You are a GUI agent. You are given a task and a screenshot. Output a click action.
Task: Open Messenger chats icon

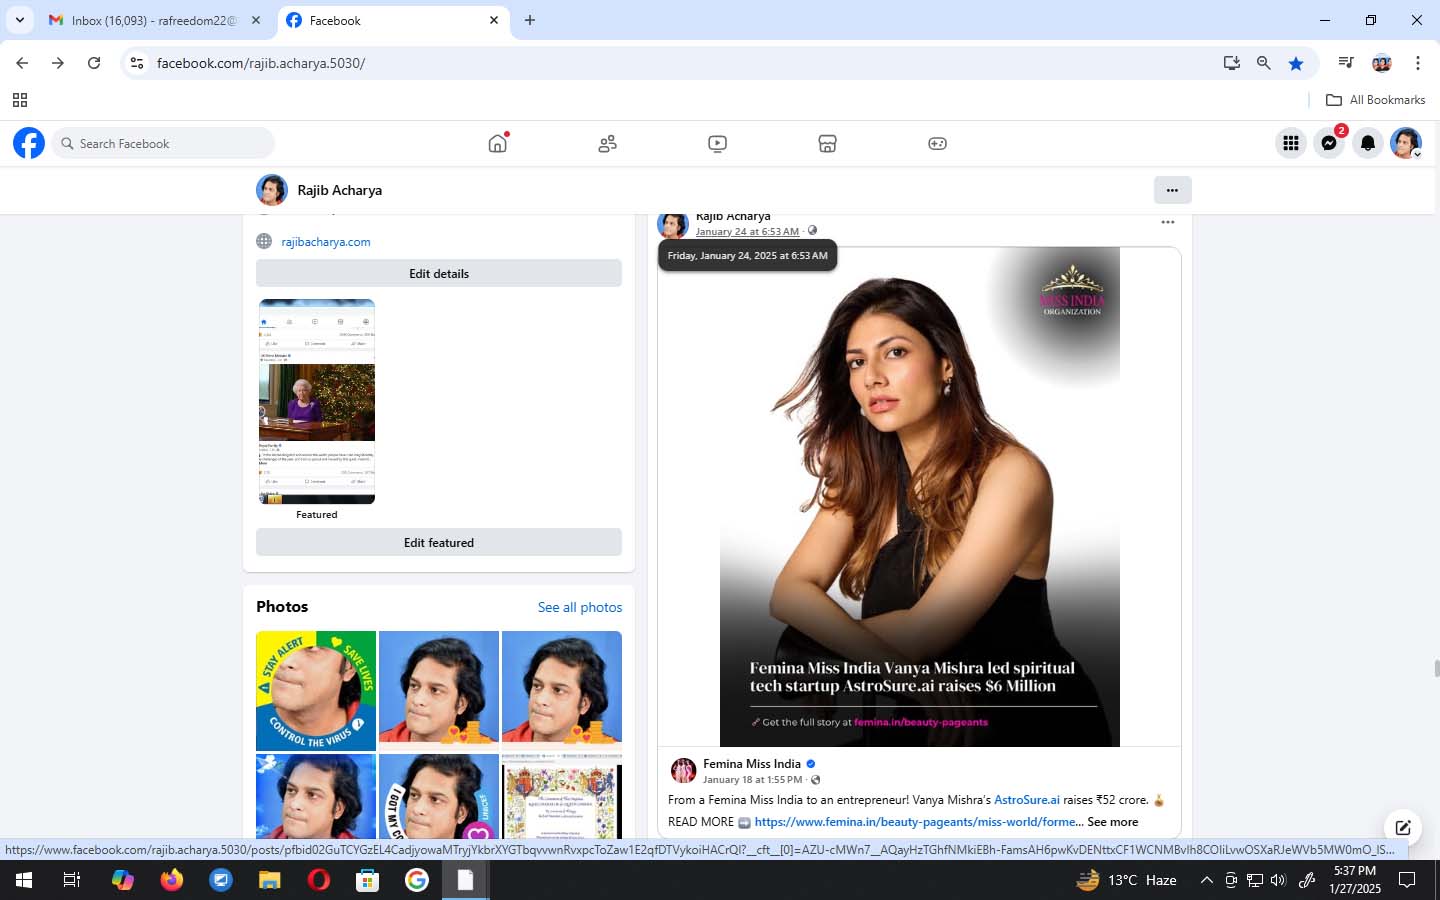1329,143
